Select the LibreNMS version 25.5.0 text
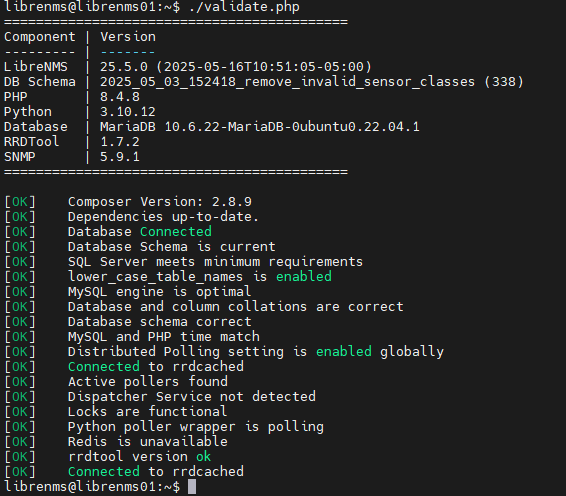566x496 pixels. 124,67
